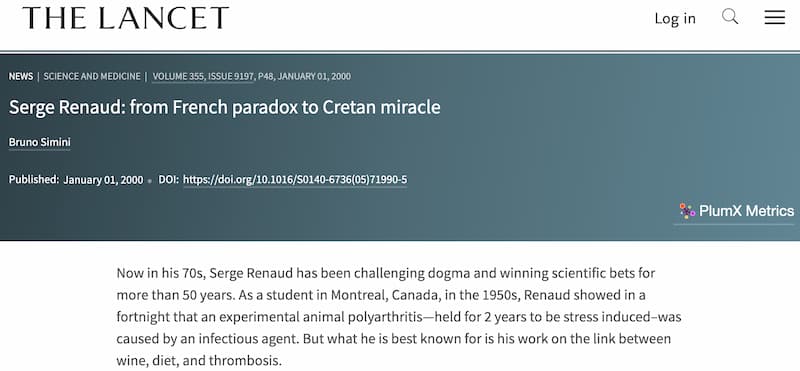Click the "Published:" label
Viewport: 800px width, 371px height.
tap(34, 180)
